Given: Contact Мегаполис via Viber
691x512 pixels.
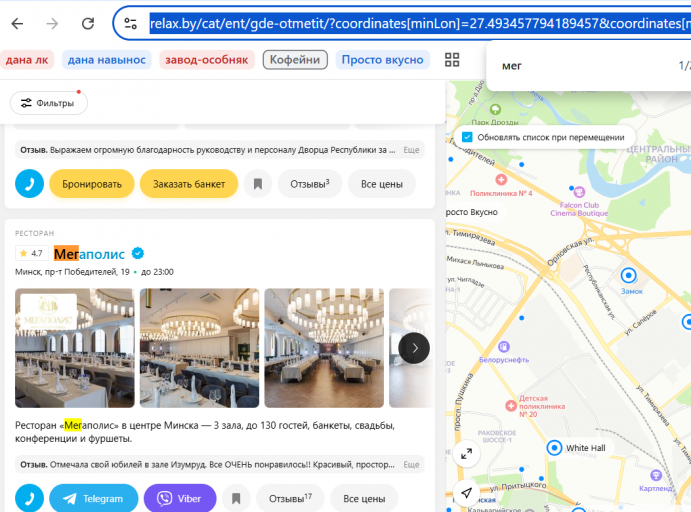Looking at the screenshot, I should tap(180, 498).
